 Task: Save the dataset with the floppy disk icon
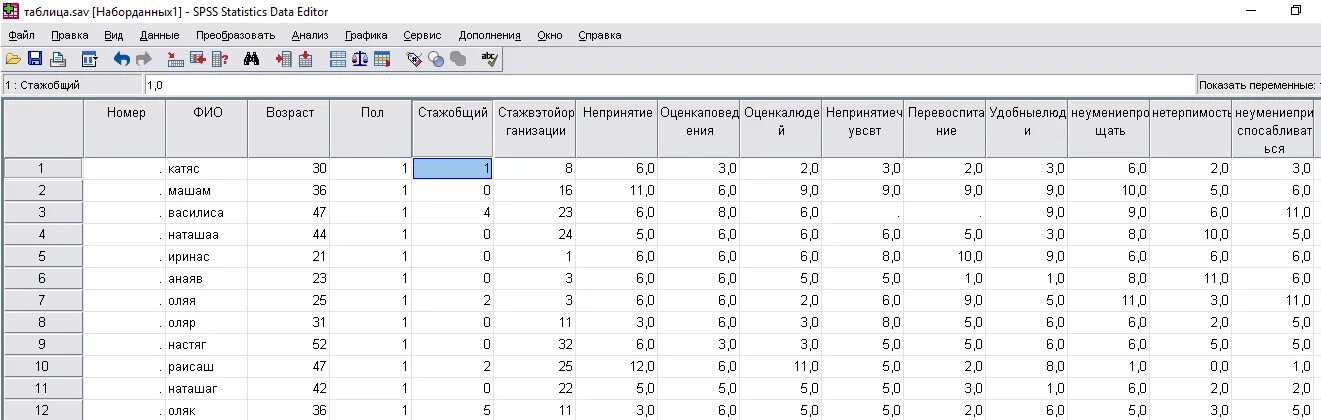pos(35,59)
